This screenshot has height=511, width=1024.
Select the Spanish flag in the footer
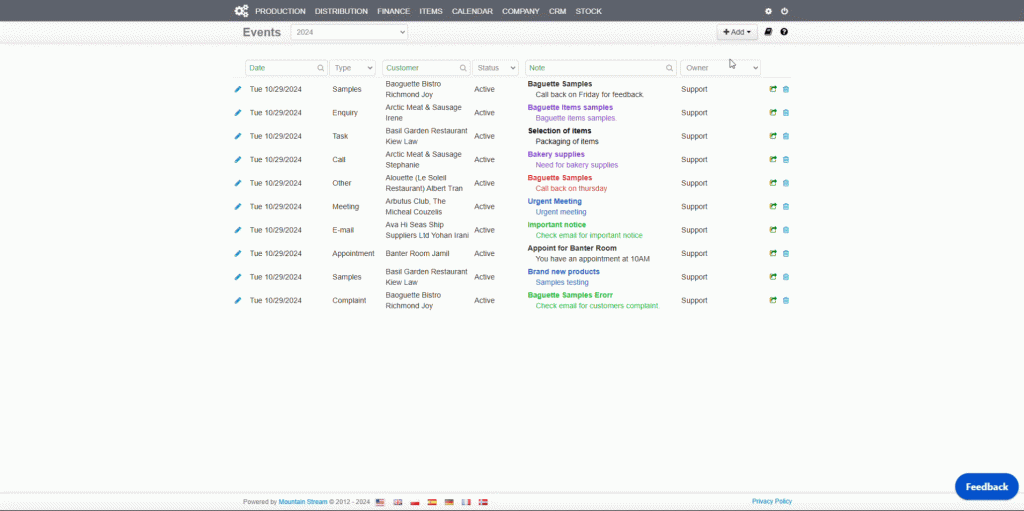pos(432,502)
